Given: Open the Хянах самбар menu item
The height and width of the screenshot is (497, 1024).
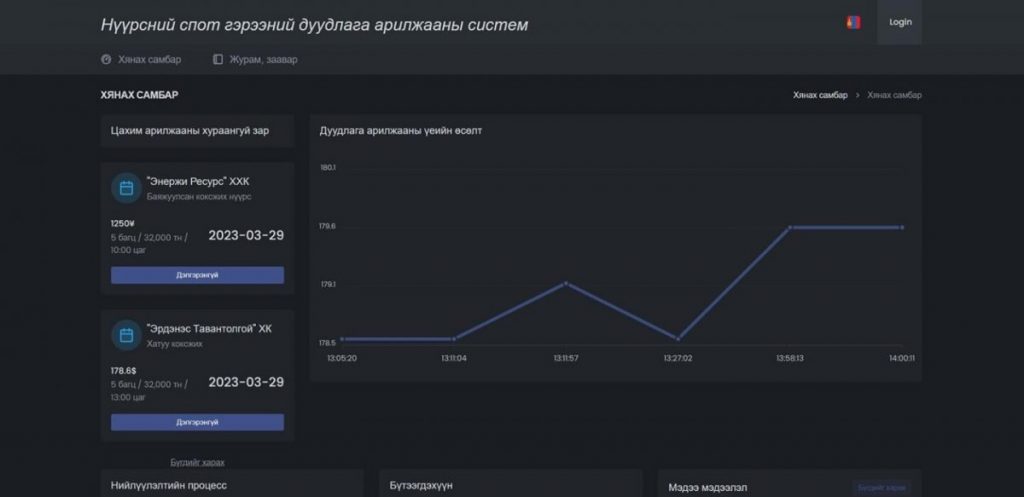Looking at the screenshot, I should 149,59.
